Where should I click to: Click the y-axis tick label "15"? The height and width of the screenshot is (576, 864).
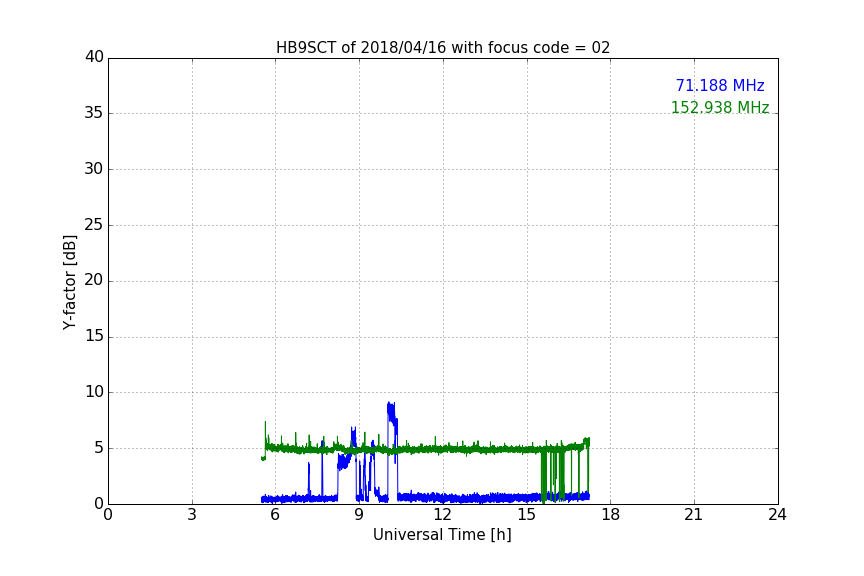[94, 336]
